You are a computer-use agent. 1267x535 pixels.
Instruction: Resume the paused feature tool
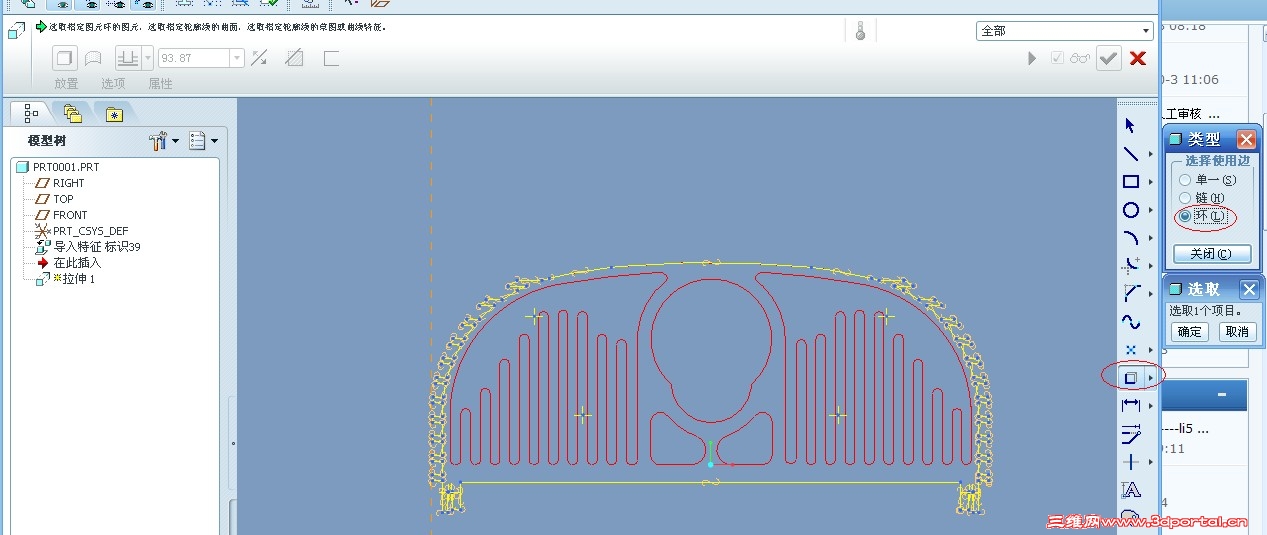click(1032, 58)
